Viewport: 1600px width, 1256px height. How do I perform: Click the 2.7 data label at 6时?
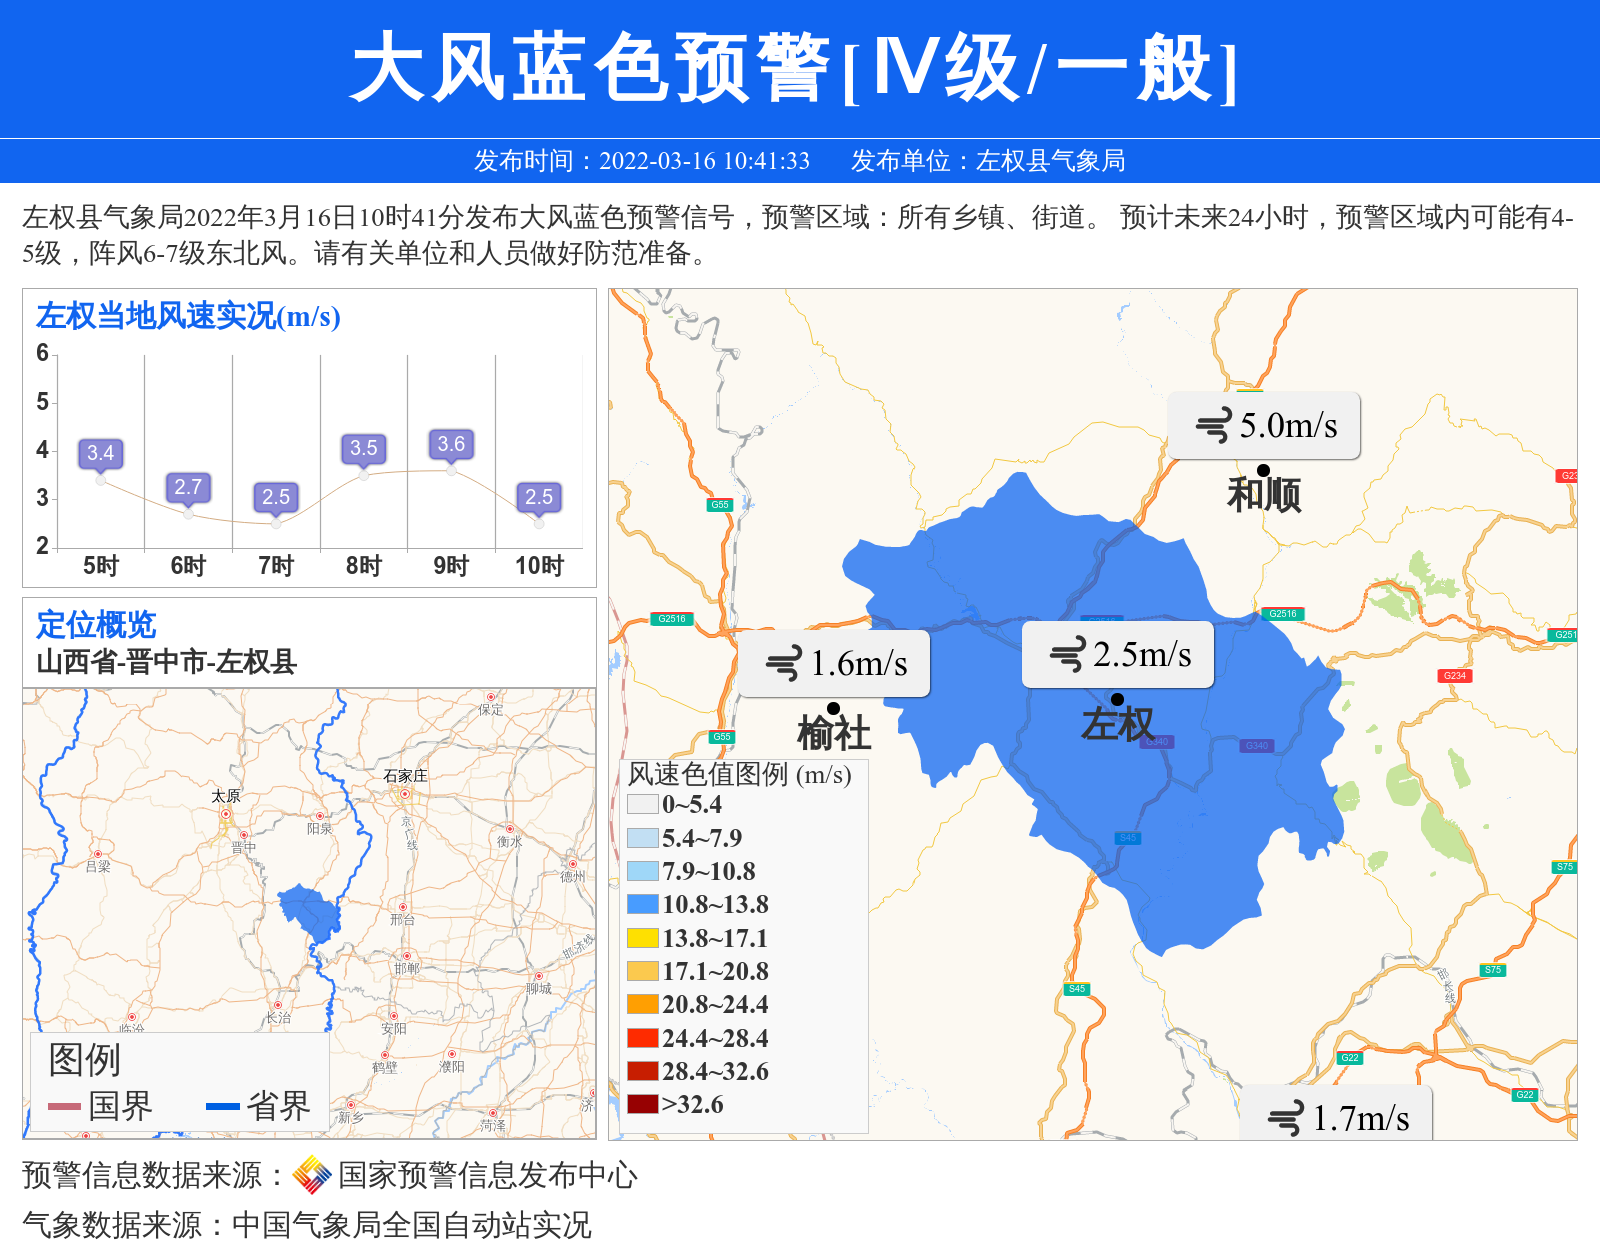pyautogui.click(x=188, y=487)
